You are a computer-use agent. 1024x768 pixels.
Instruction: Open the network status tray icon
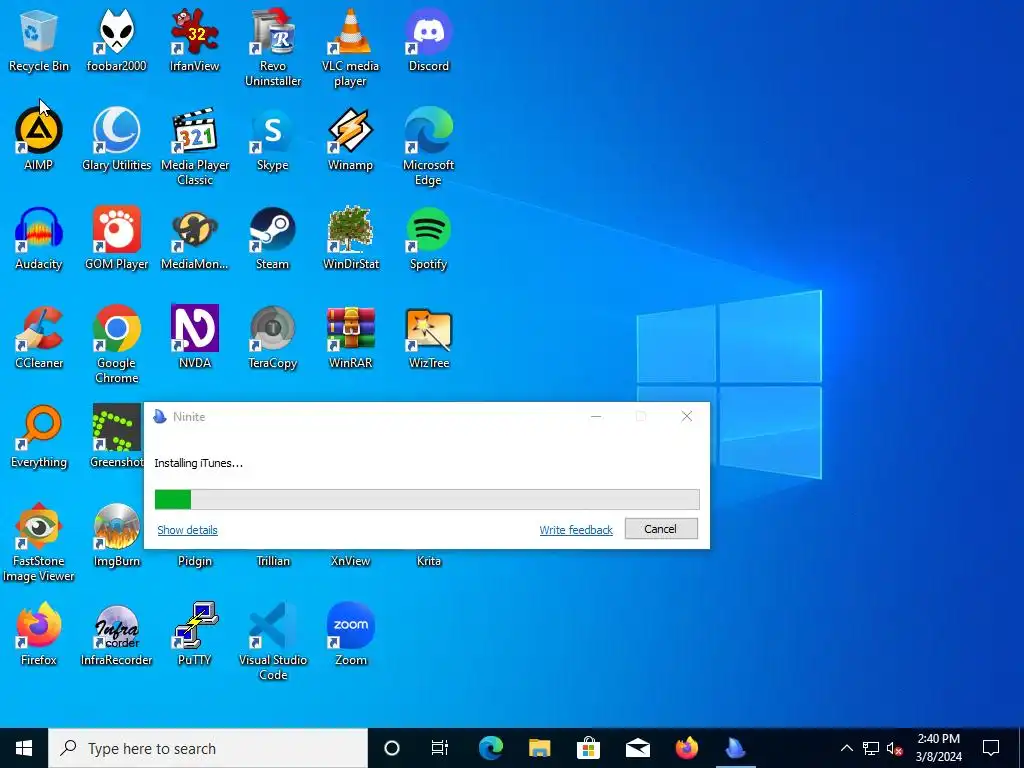click(871, 748)
